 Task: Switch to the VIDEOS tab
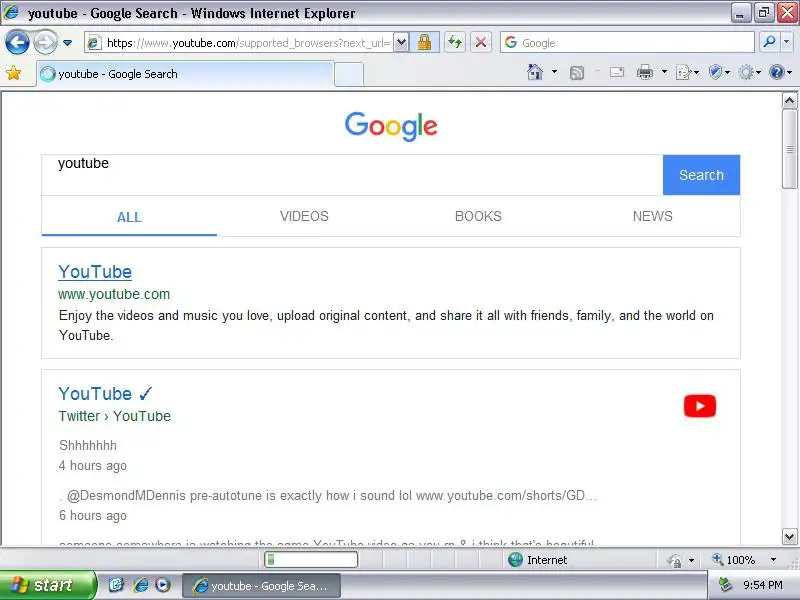pos(304,216)
